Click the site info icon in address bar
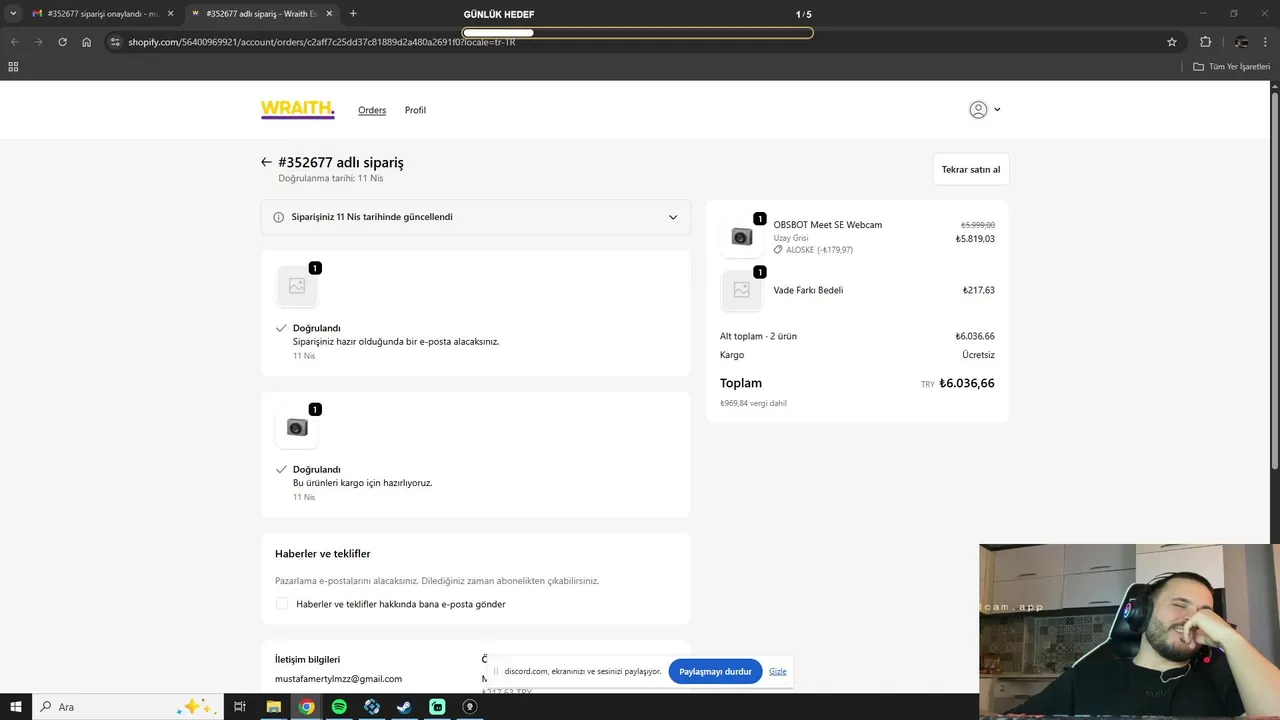 [x=115, y=42]
